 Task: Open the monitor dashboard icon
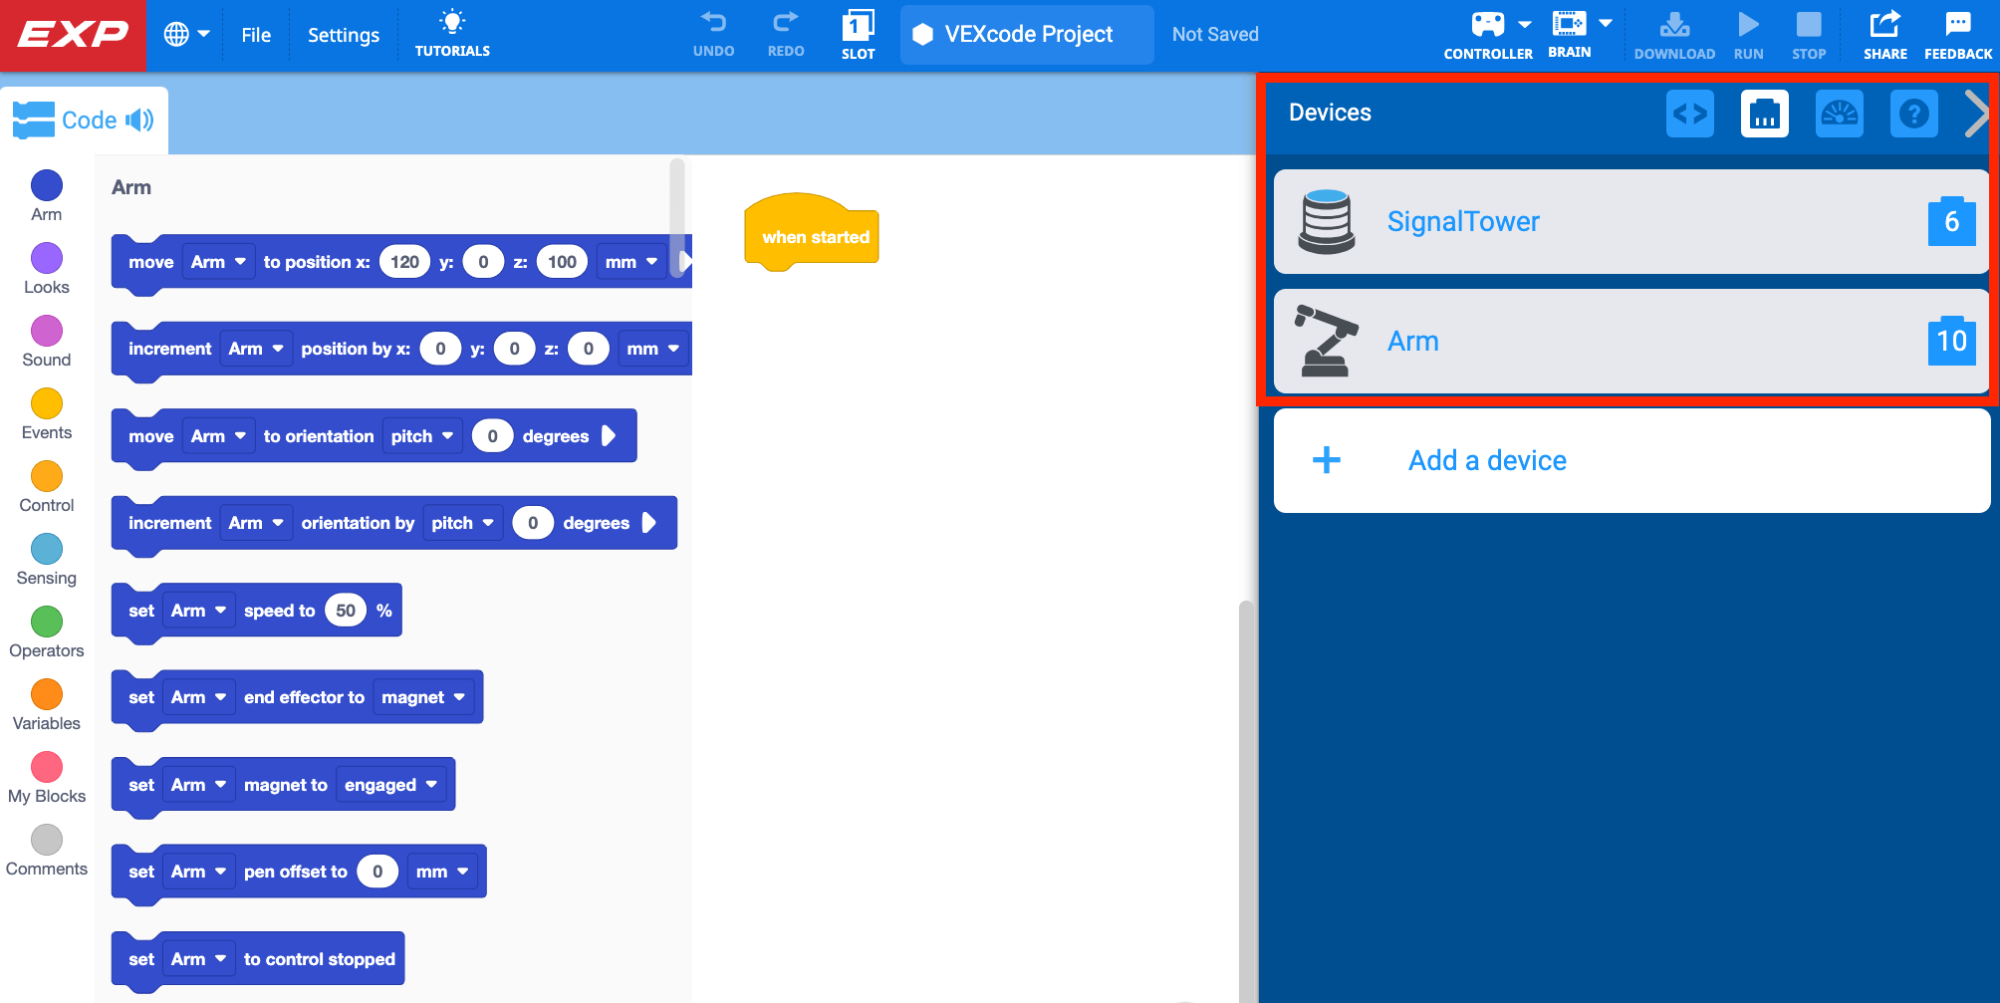[x=1840, y=114]
